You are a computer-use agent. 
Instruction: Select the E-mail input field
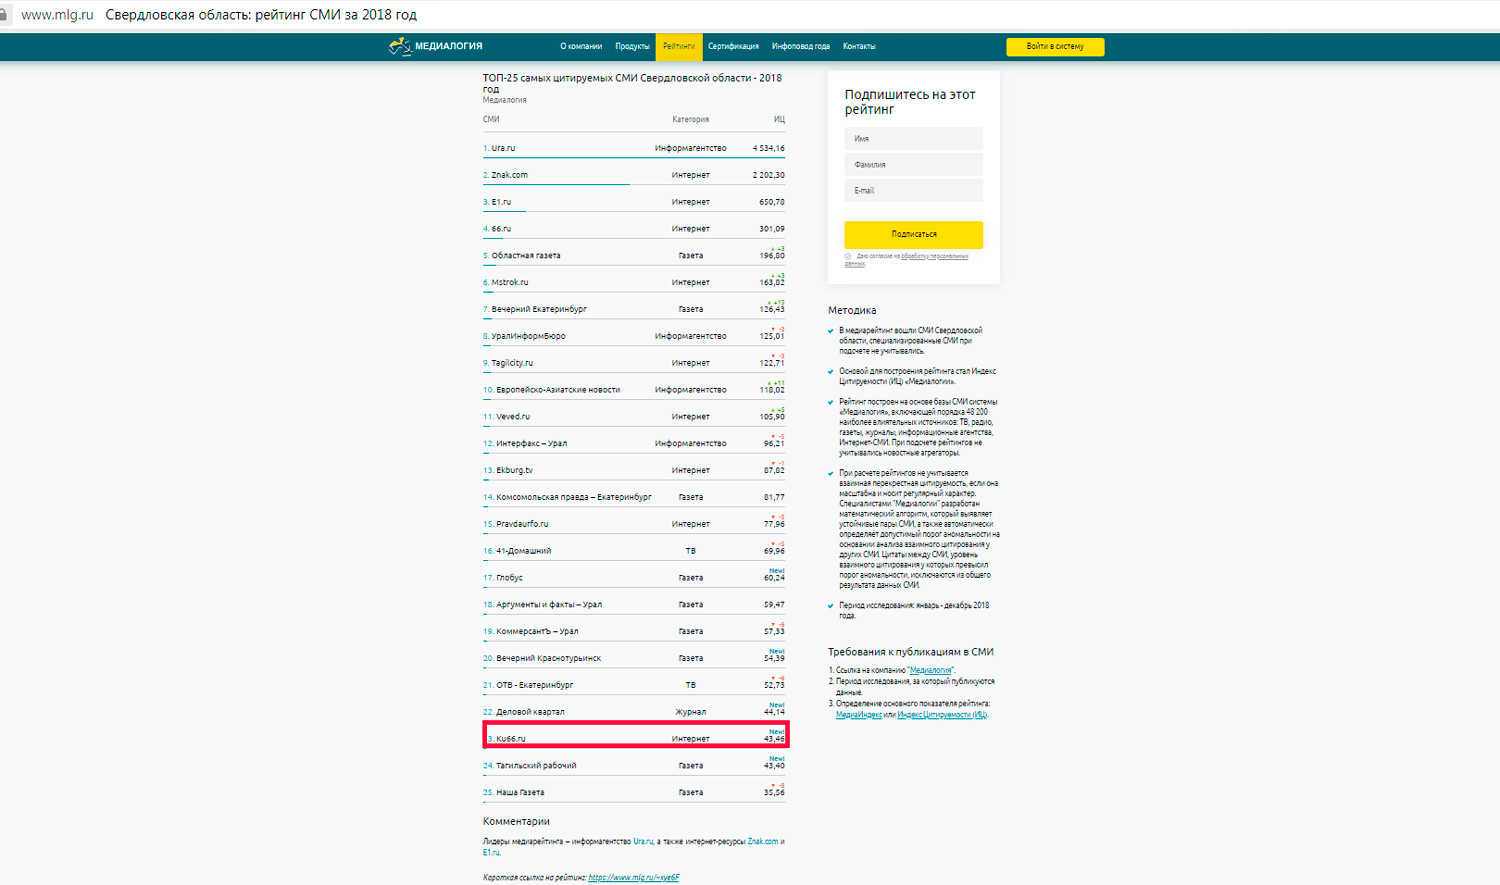(x=913, y=191)
